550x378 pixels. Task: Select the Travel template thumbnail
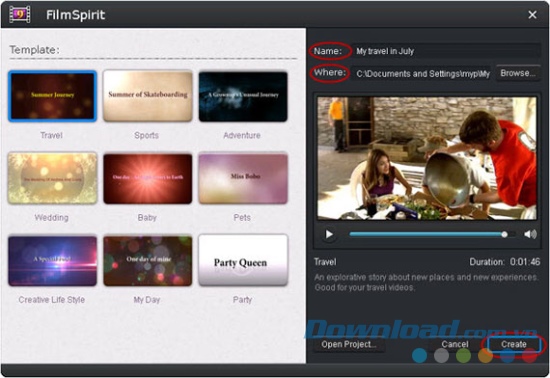(52, 96)
